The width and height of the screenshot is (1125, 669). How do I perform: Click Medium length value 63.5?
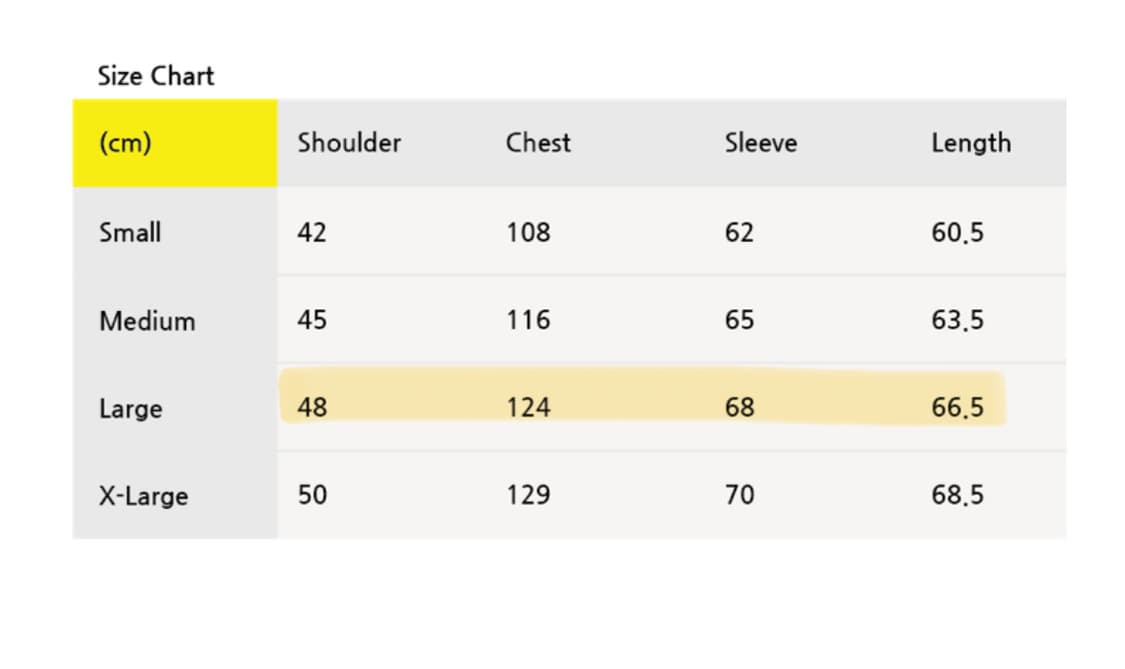[x=957, y=321]
